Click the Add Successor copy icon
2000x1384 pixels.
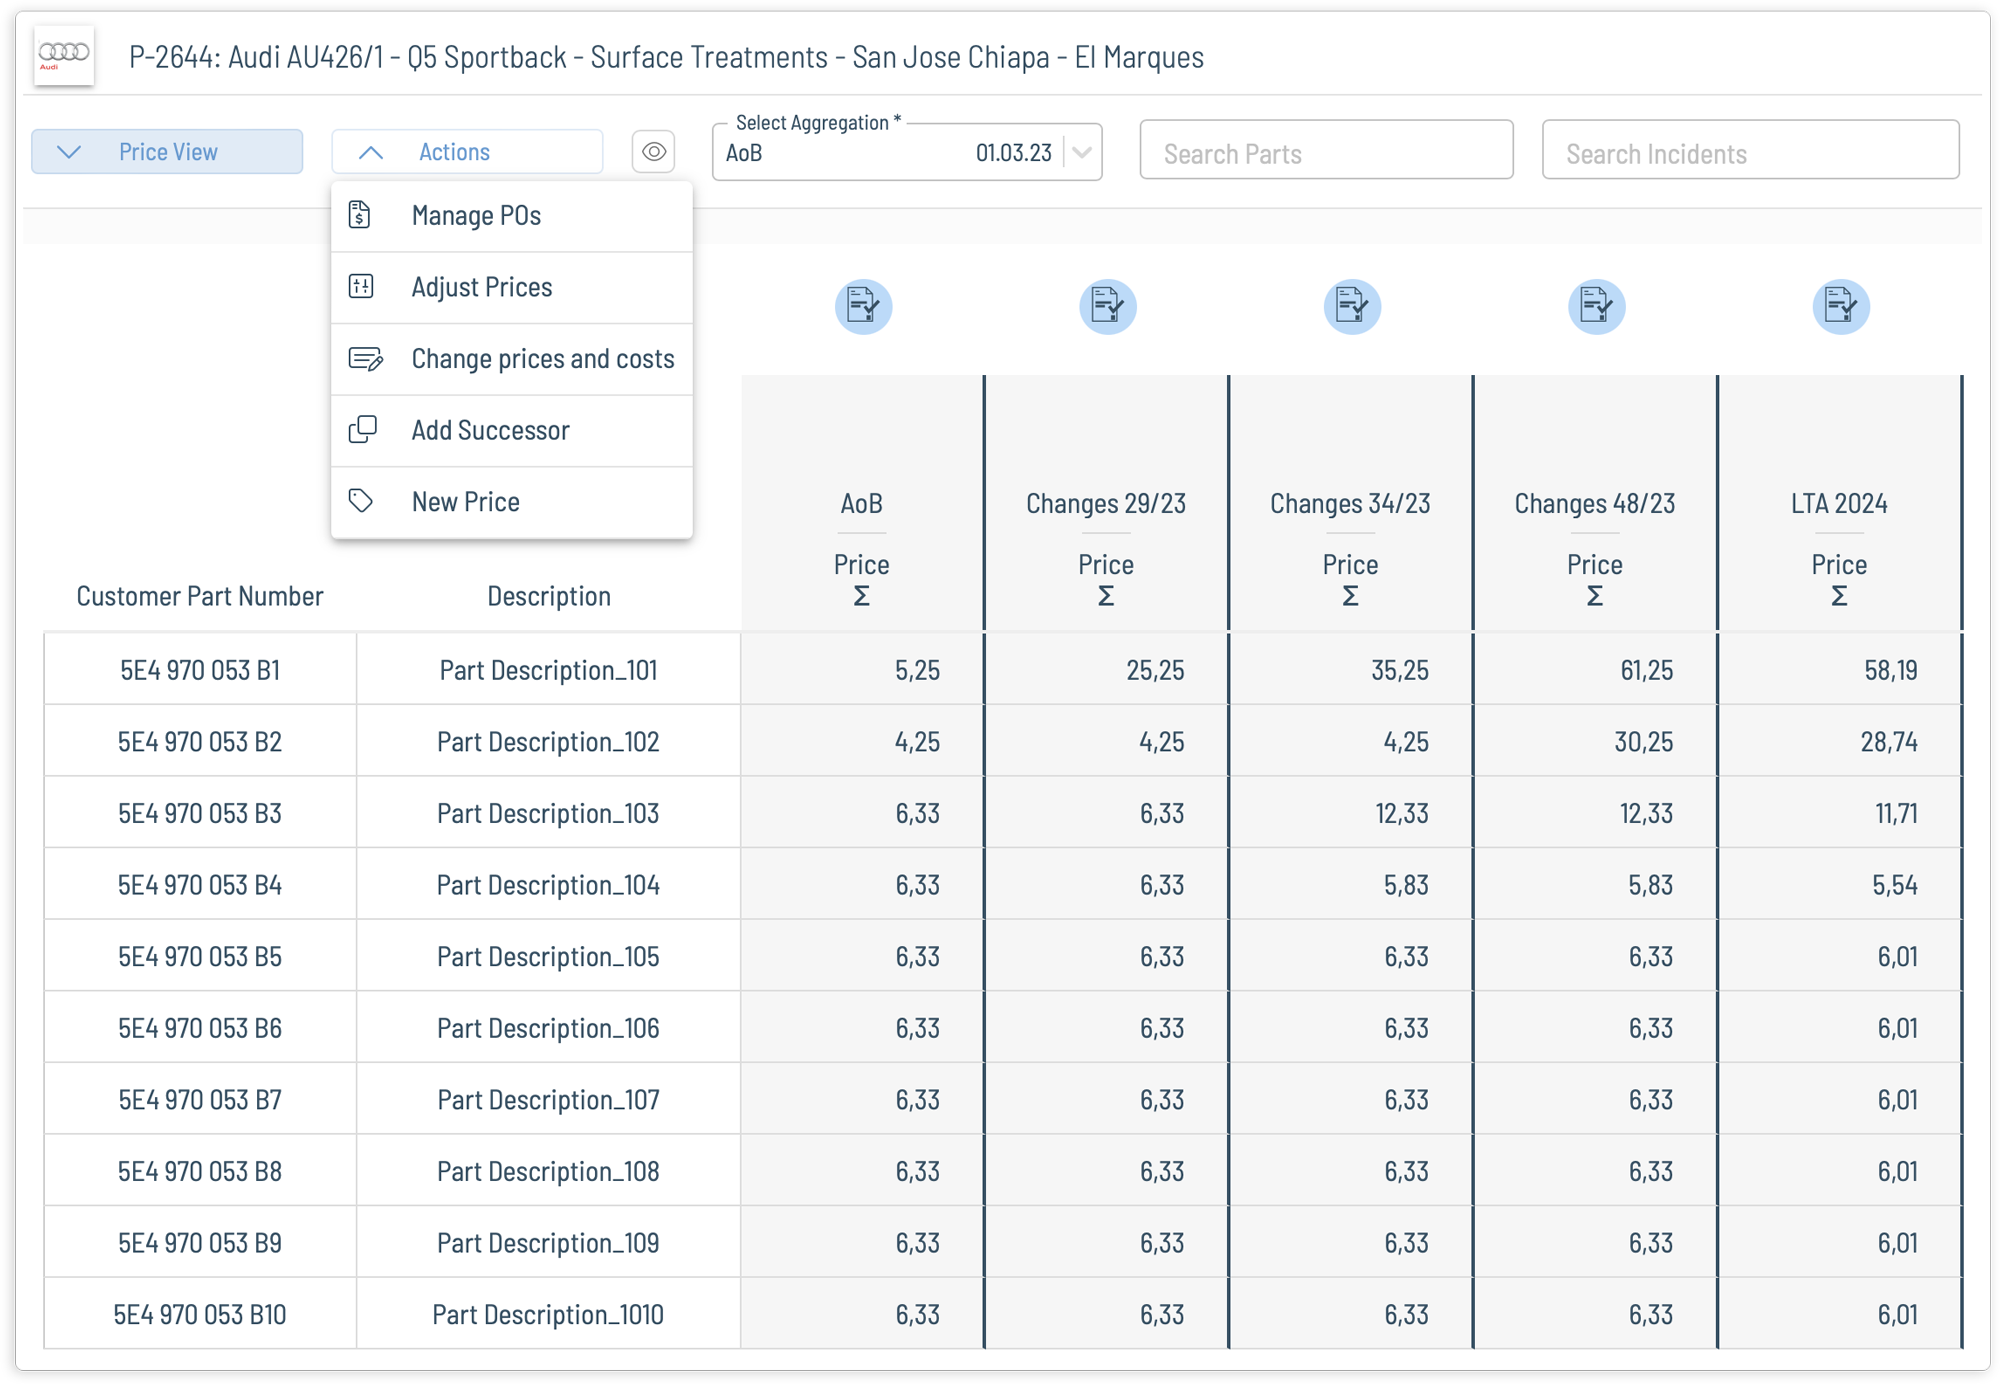click(x=362, y=430)
